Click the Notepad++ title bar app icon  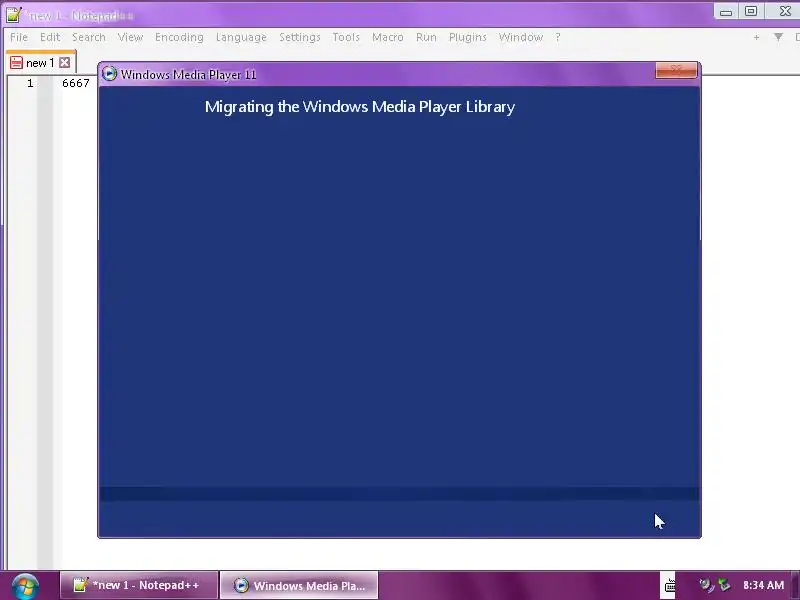(14, 14)
